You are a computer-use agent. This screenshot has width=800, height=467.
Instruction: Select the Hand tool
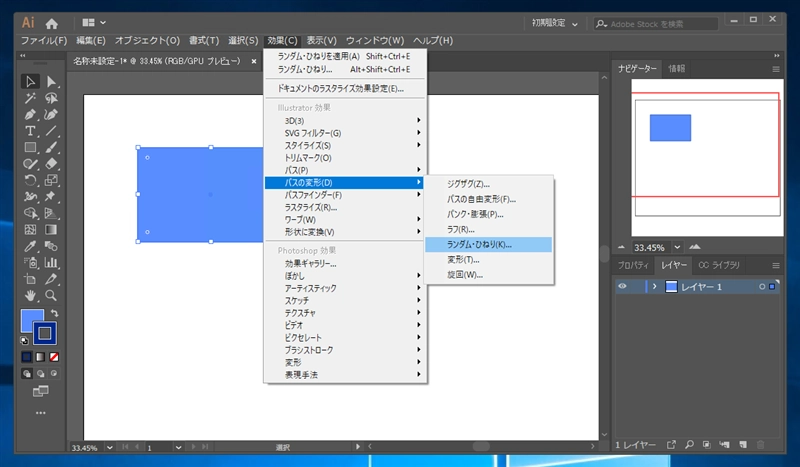tap(30, 295)
